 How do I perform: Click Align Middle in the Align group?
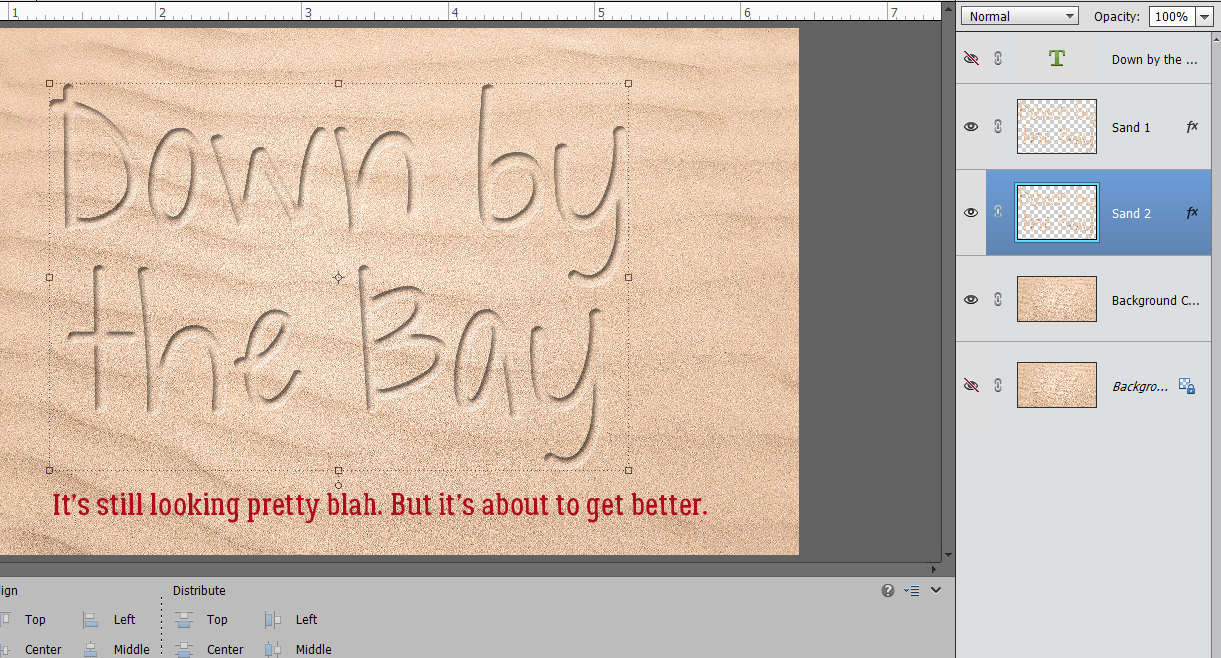(x=116, y=649)
